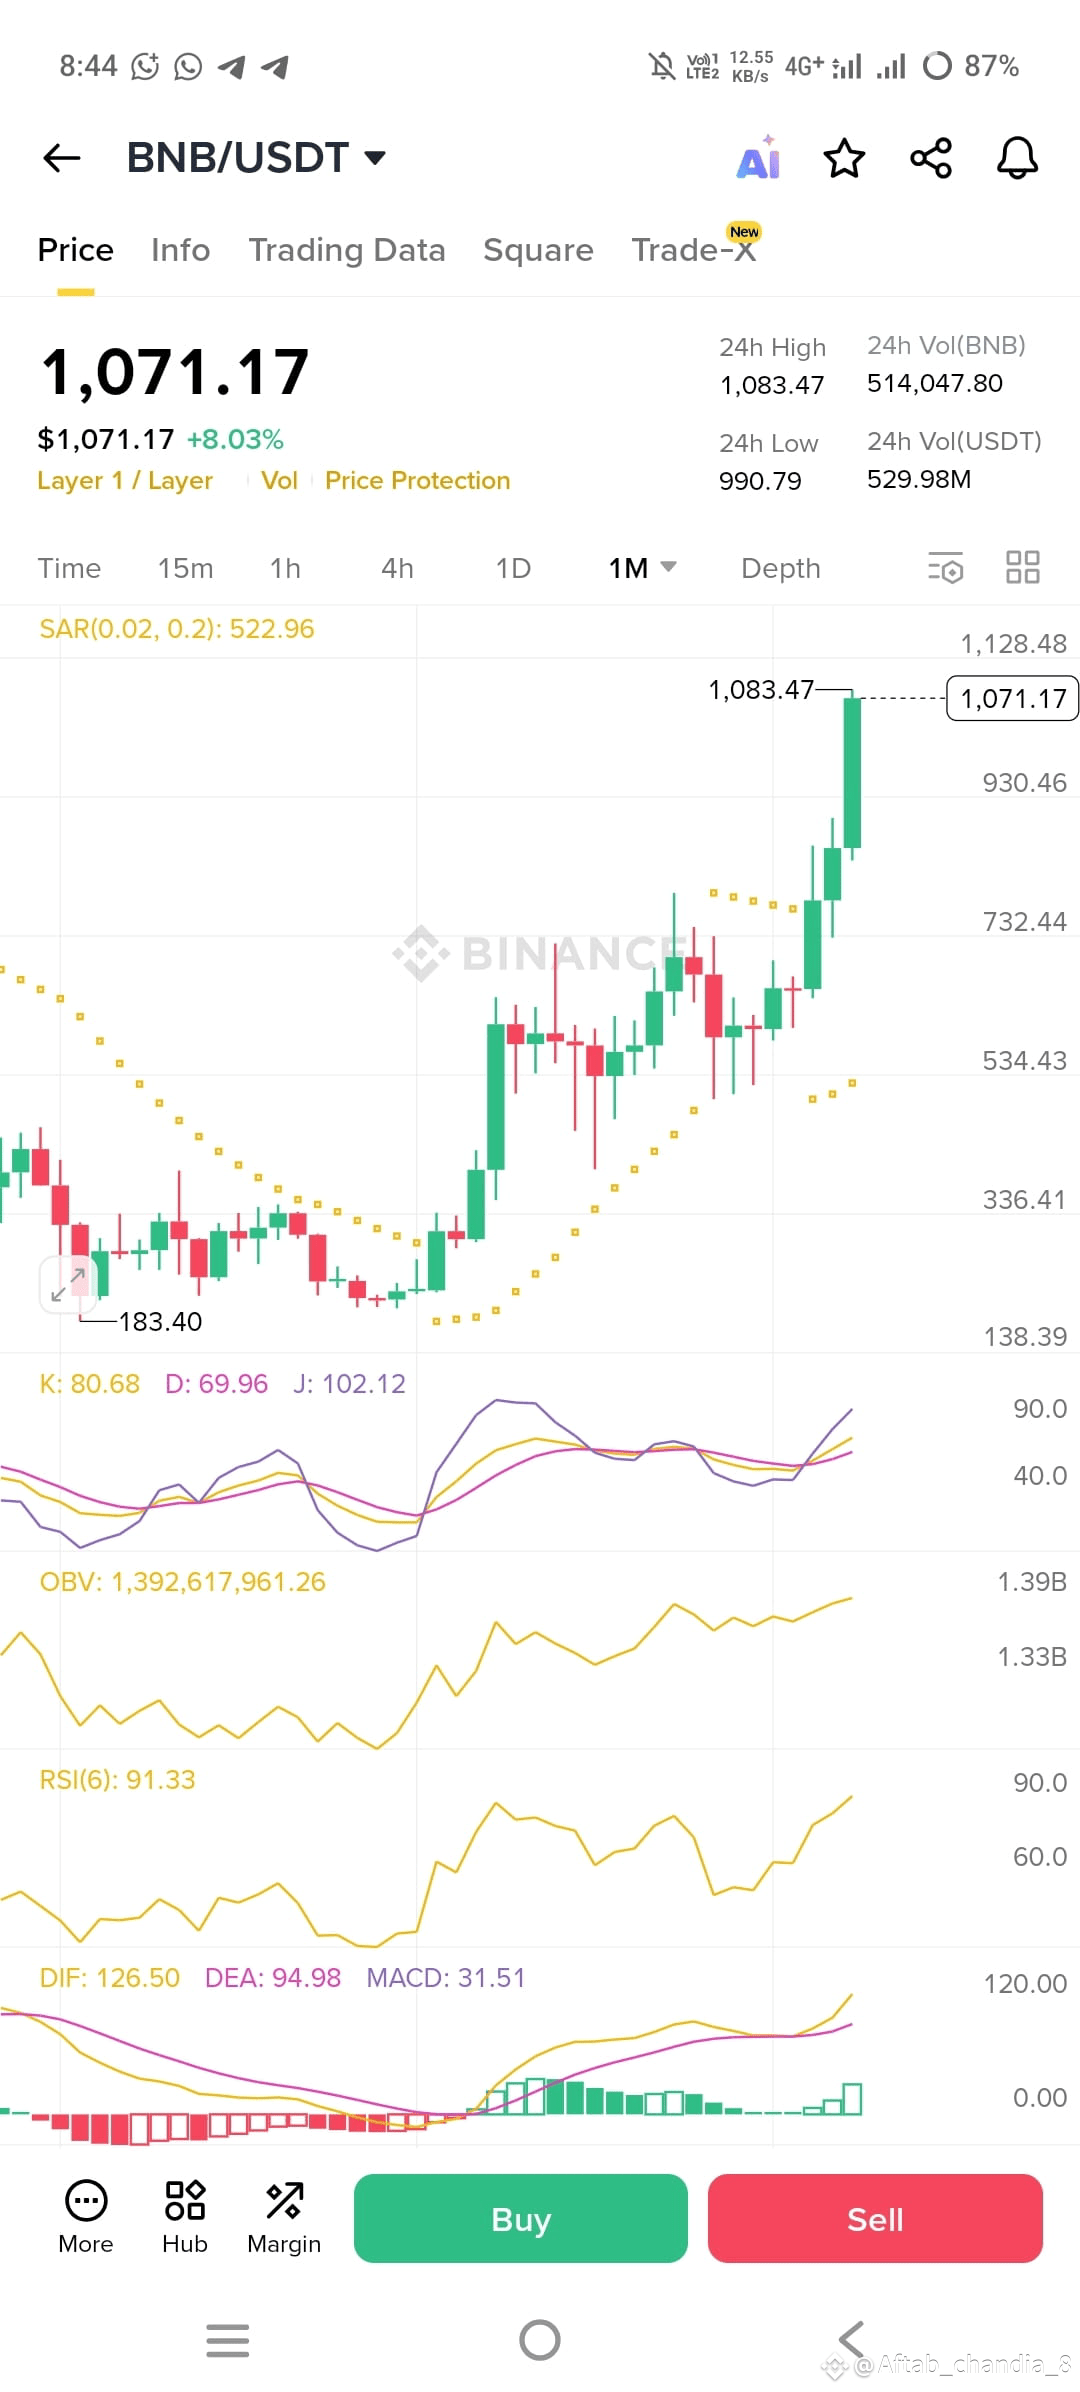Switch to the Info tab
The height and width of the screenshot is (2392, 1080).
tap(181, 250)
